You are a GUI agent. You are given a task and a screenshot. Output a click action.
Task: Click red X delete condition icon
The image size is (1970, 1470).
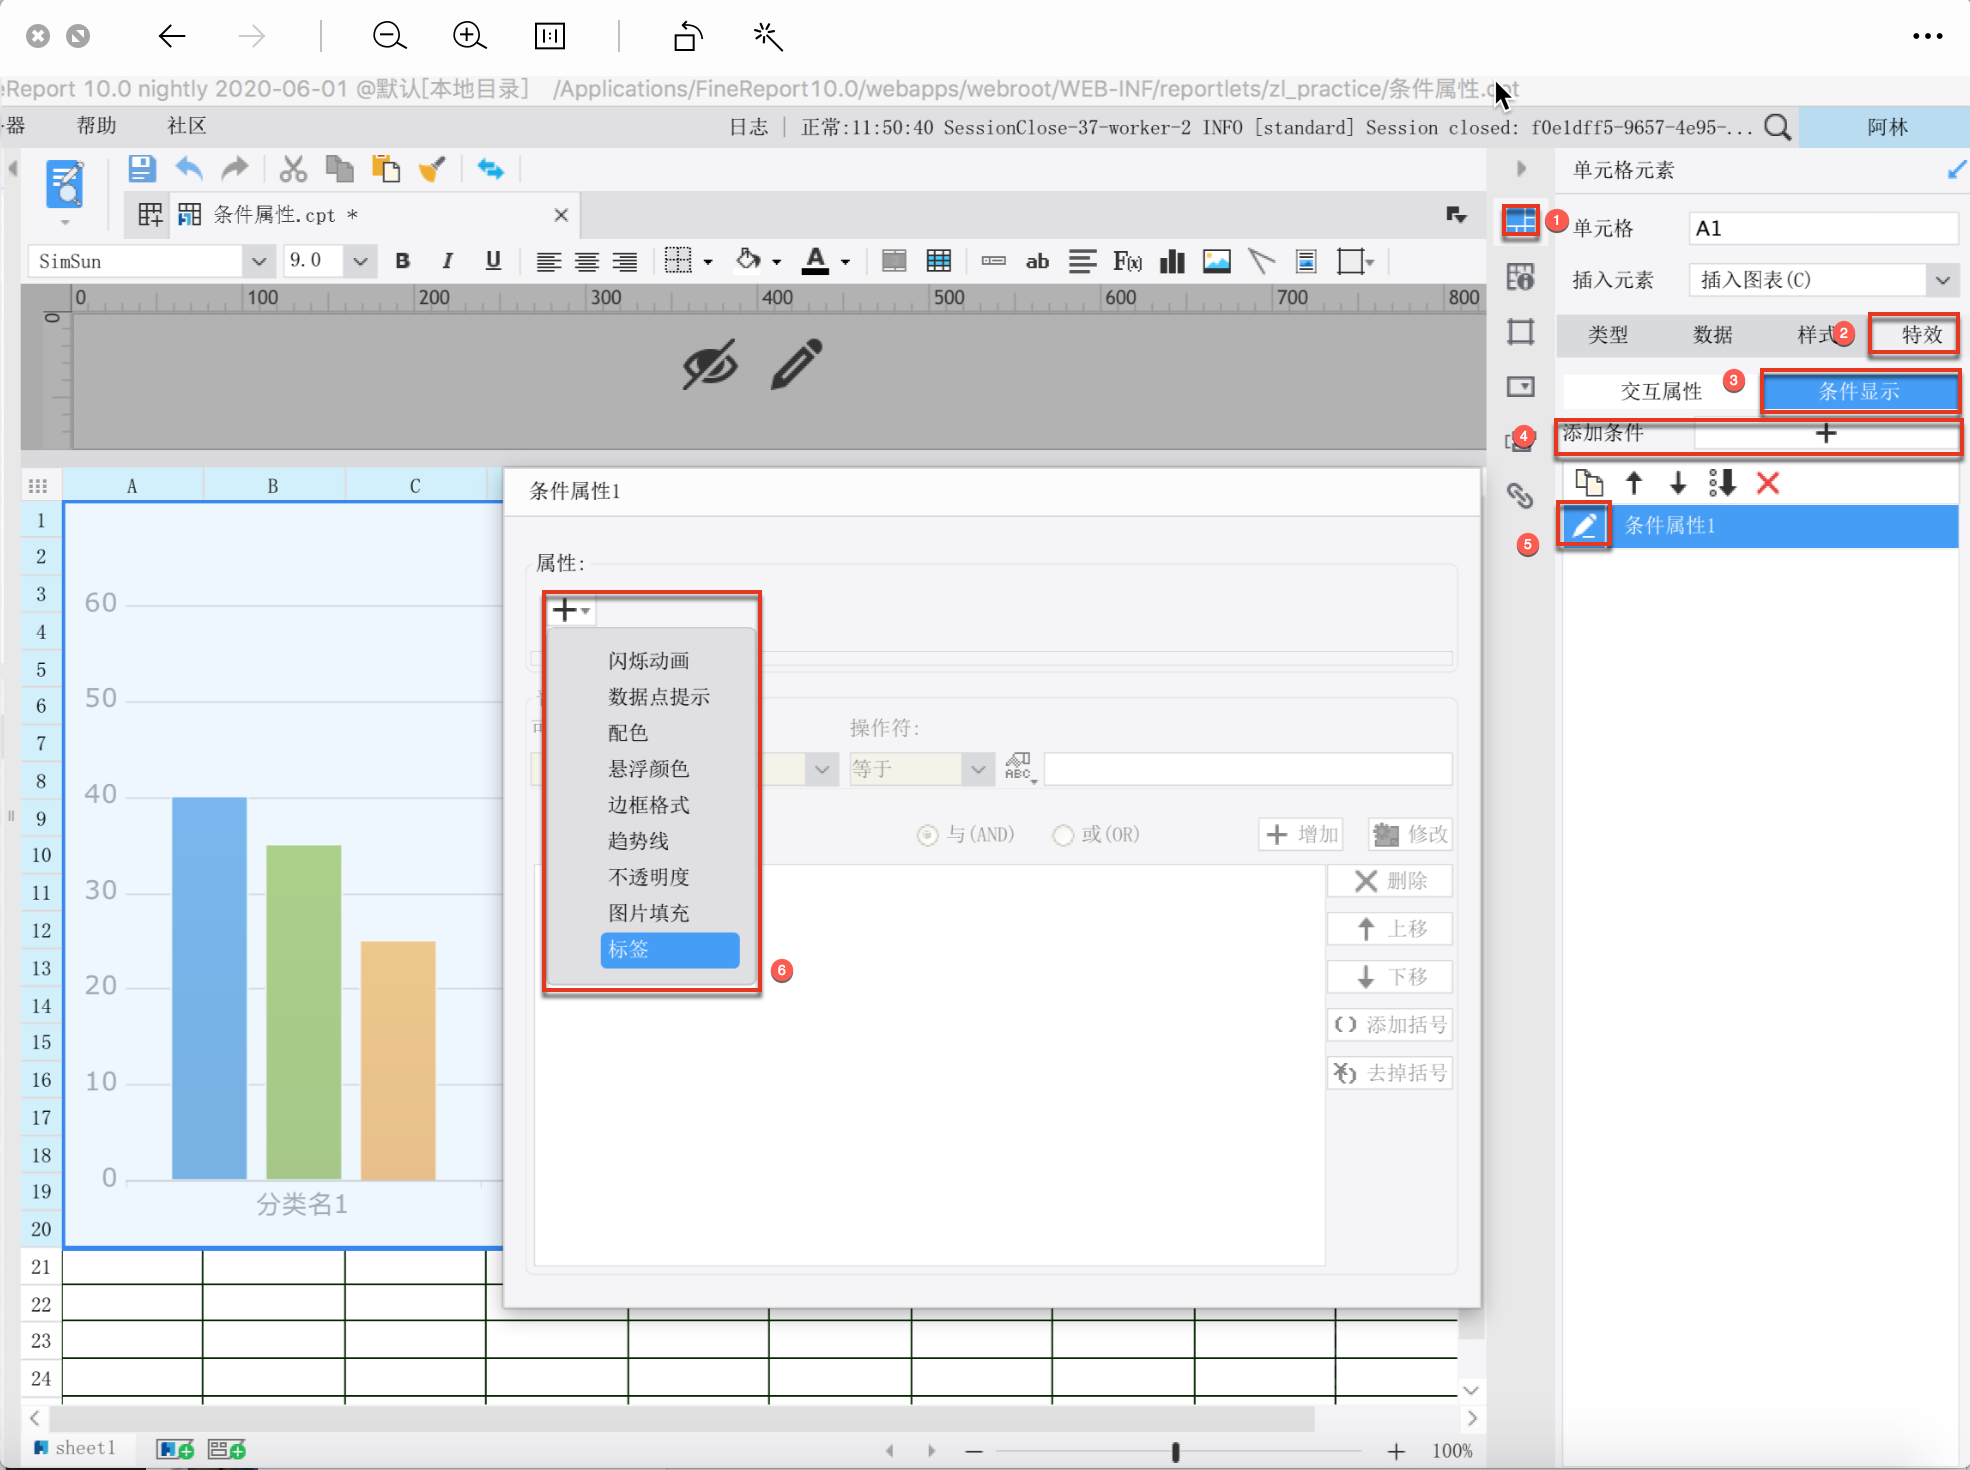coord(1767,484)
